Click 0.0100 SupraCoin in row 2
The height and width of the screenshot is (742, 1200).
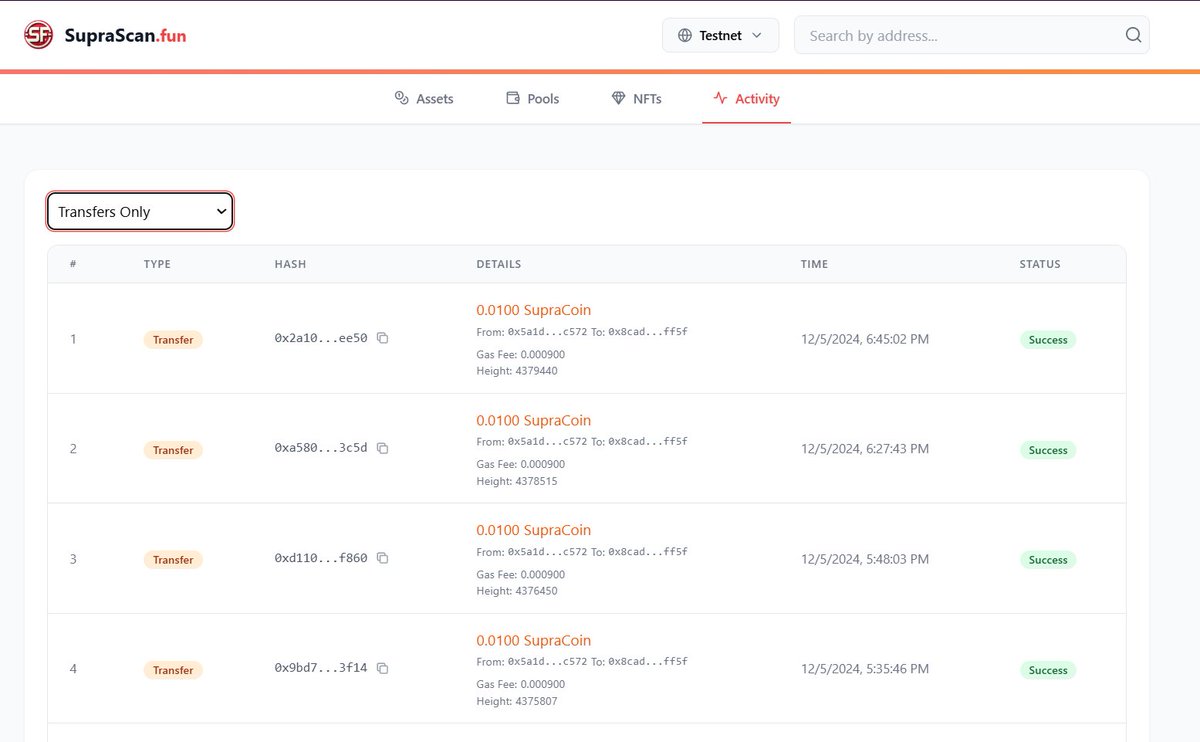(x=533, y=420)
